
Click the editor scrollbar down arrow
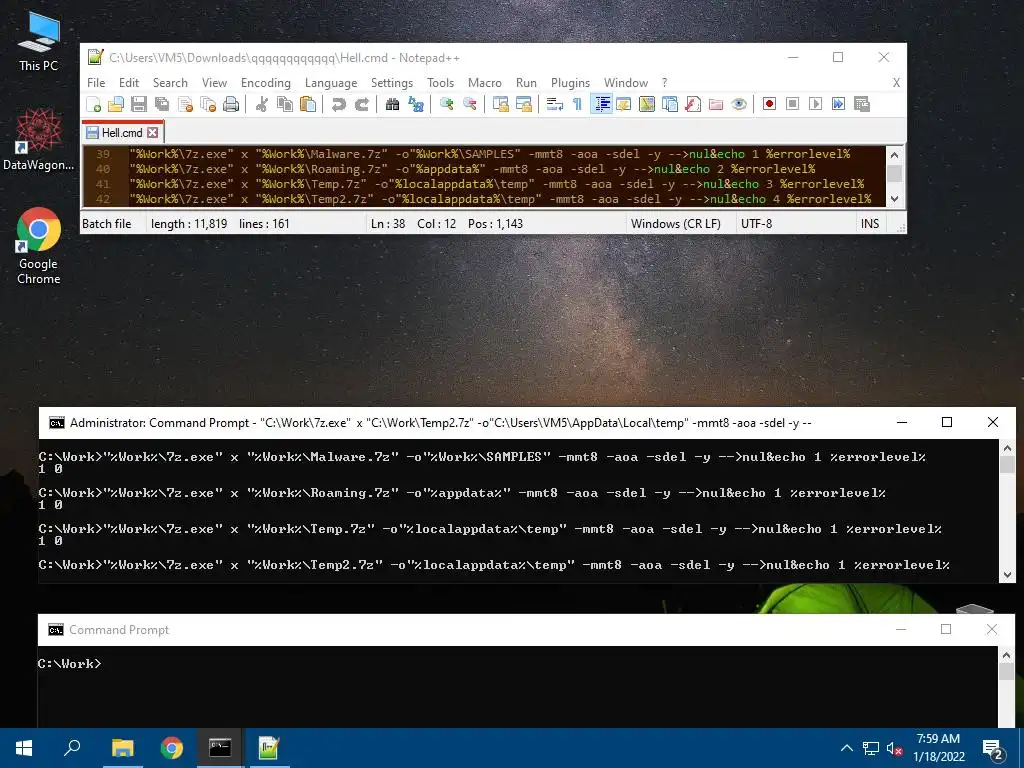[x=895, y=199]
